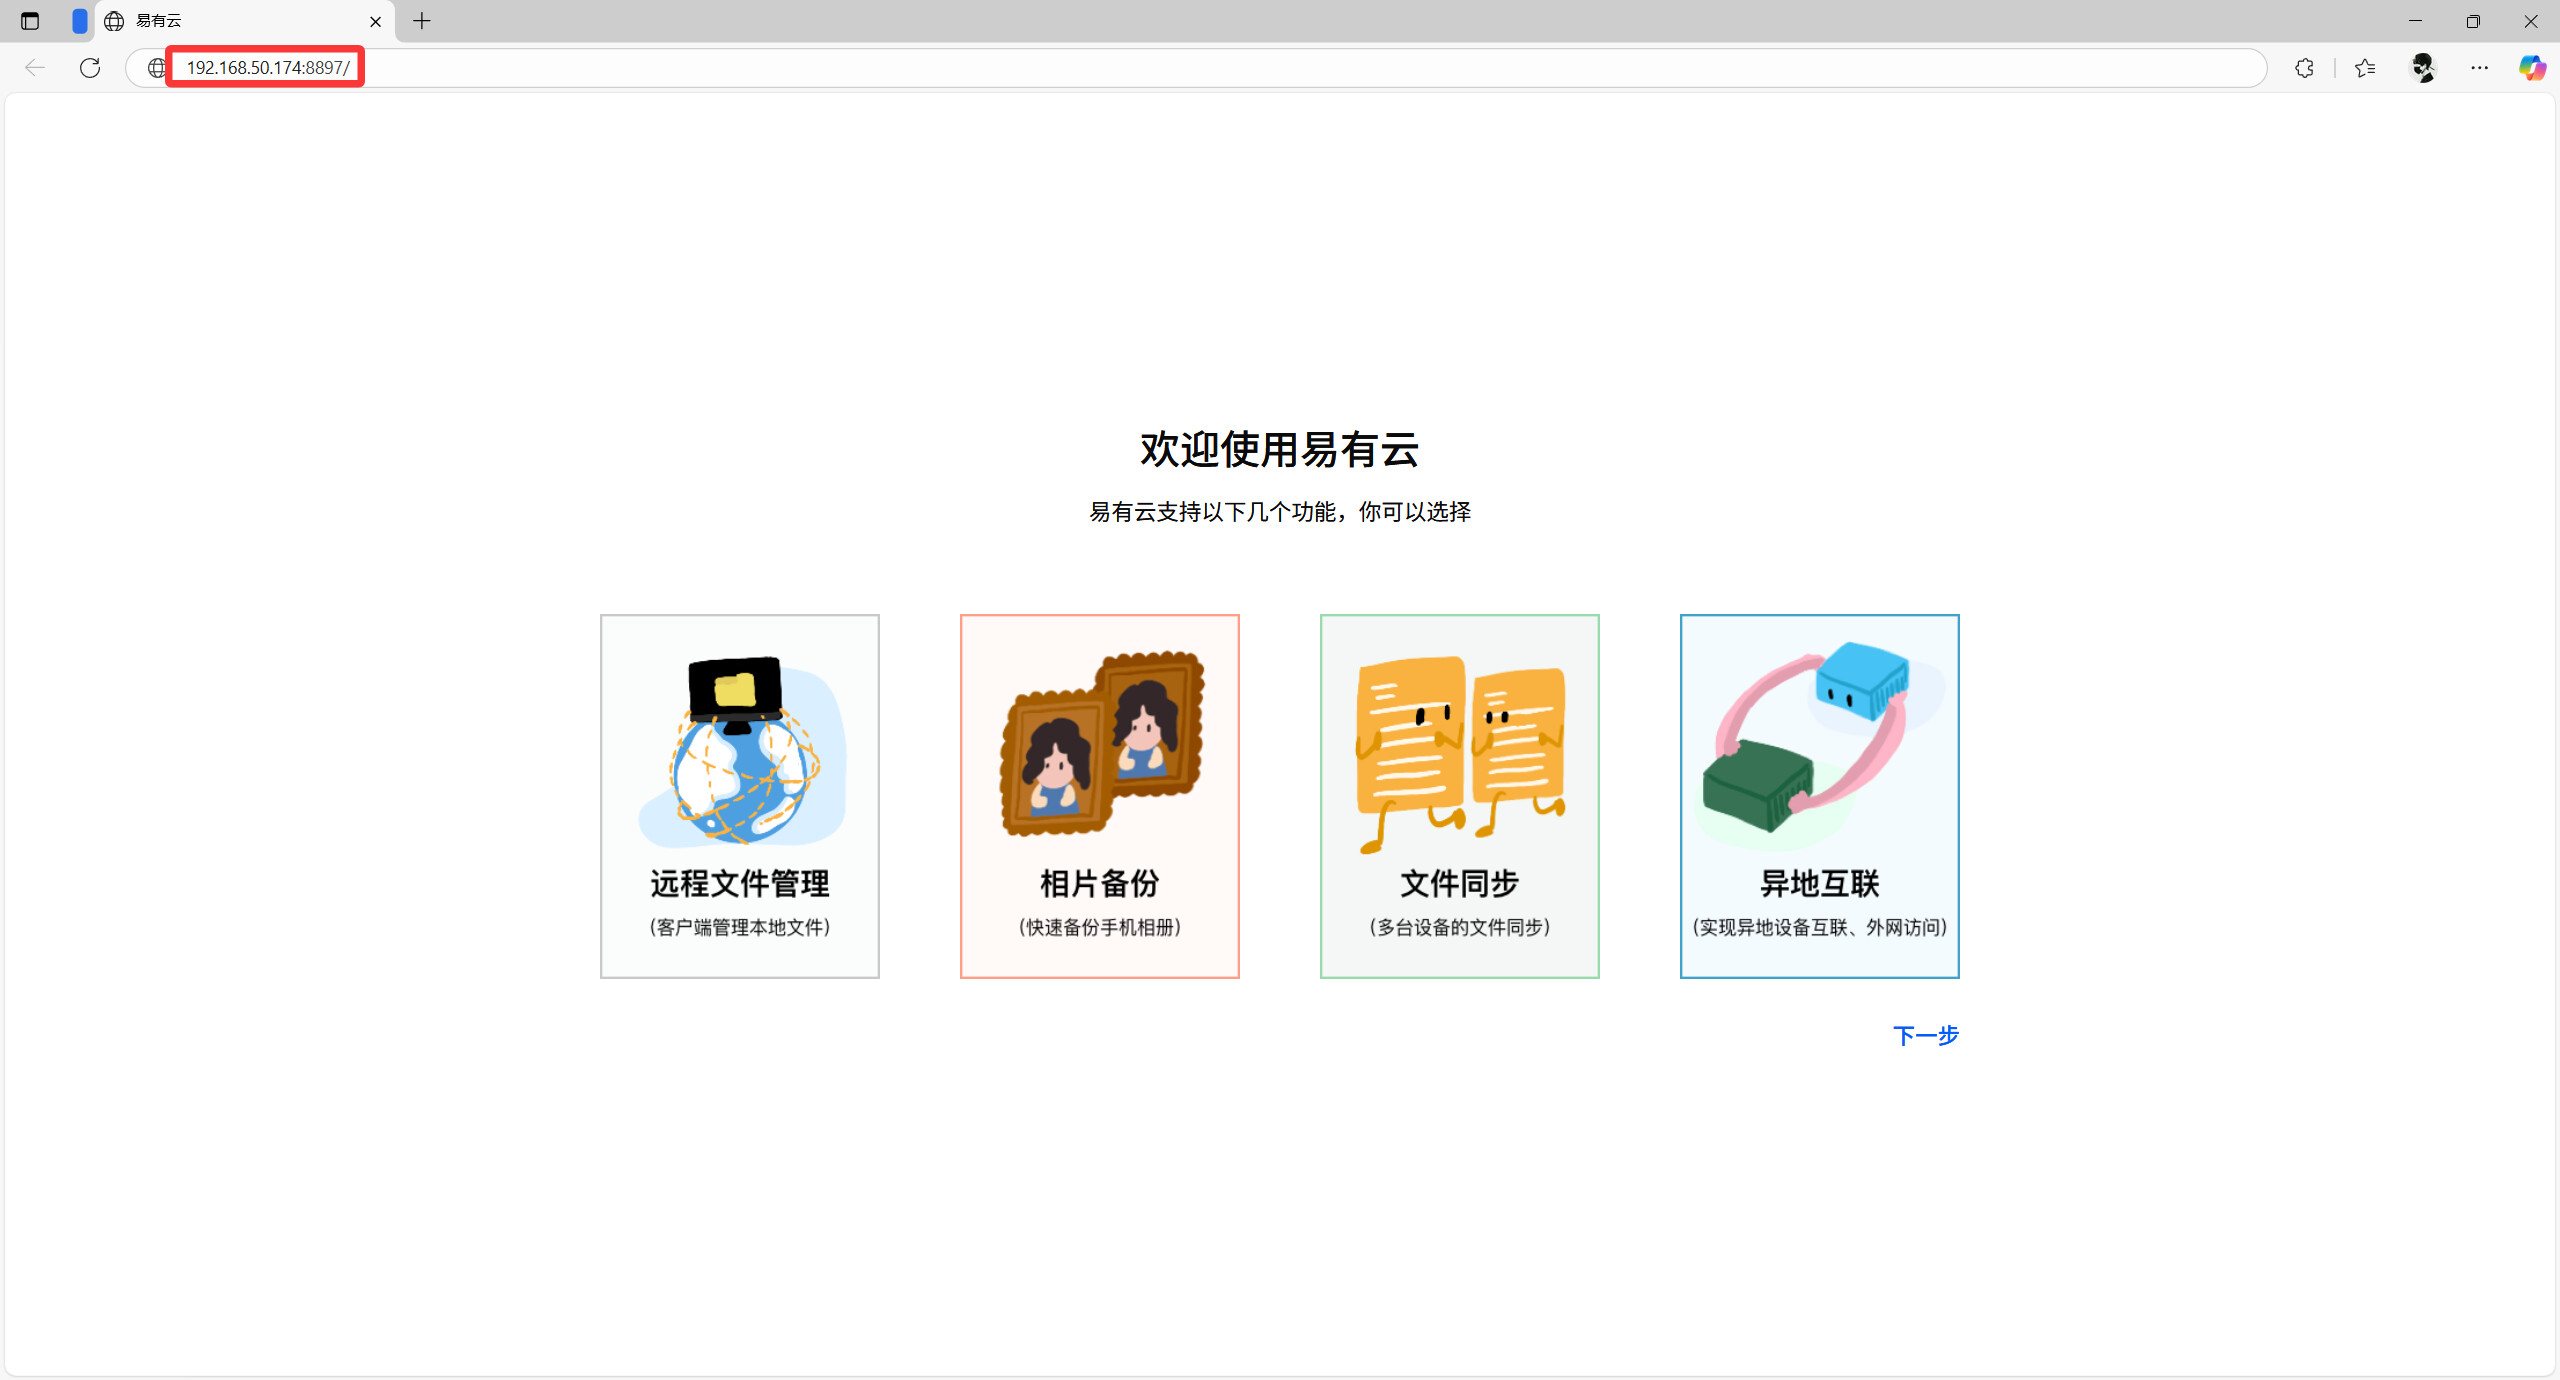2560x1380 pixels.
Task: Open the browser settings ellipsis menu
Action: tap(2479, 67)
